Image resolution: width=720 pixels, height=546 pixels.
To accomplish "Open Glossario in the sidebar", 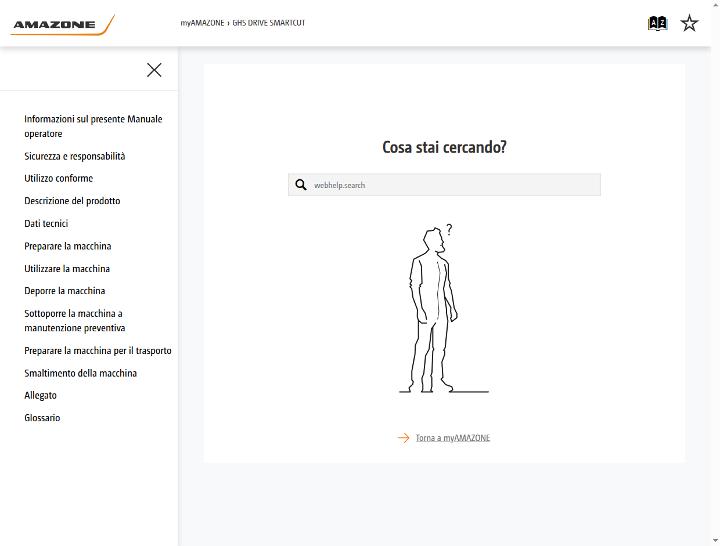I will [42, 418].
